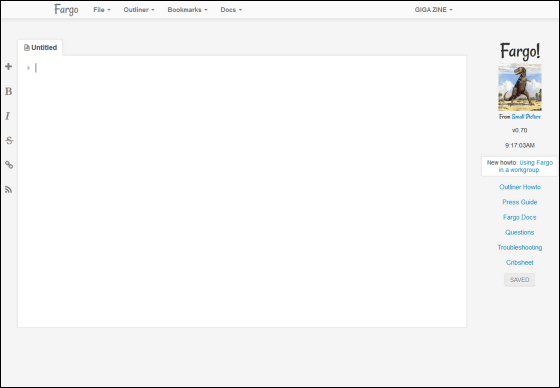Click the RSS feed icon

pos(9,189)
